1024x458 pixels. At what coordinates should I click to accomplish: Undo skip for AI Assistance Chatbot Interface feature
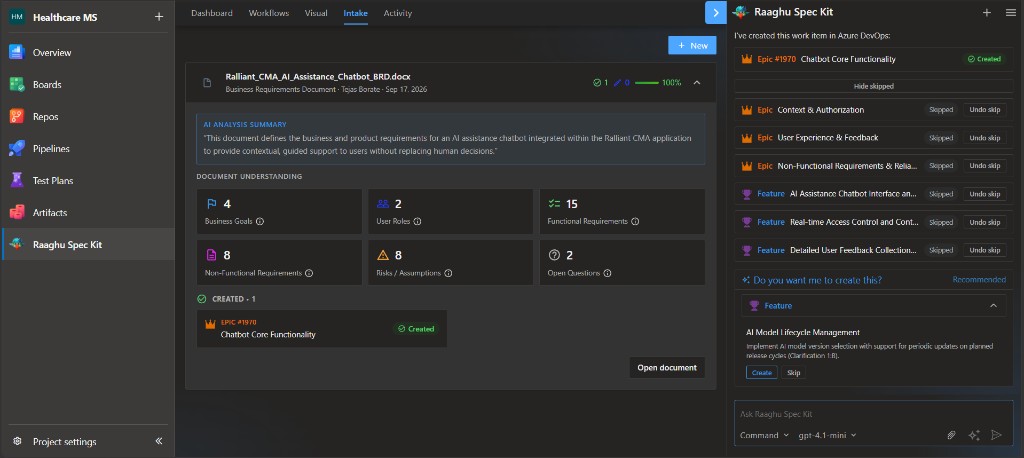985,194
